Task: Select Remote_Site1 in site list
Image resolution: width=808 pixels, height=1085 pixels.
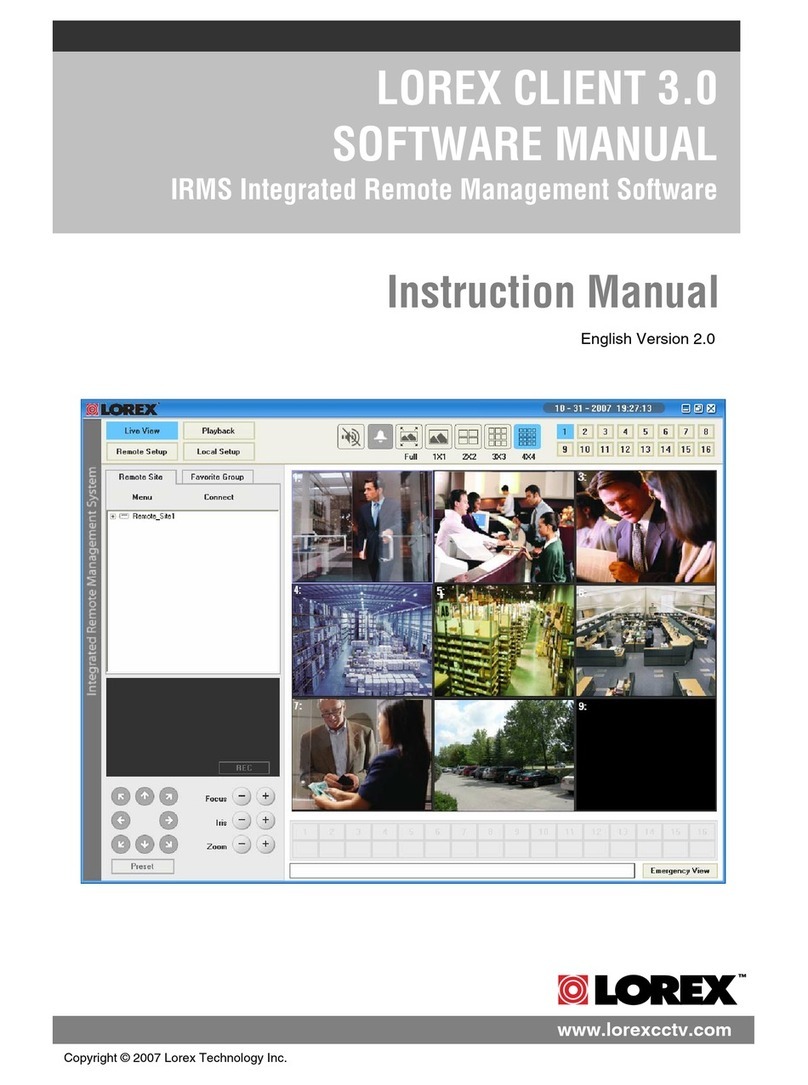Action: click(154, 516)
